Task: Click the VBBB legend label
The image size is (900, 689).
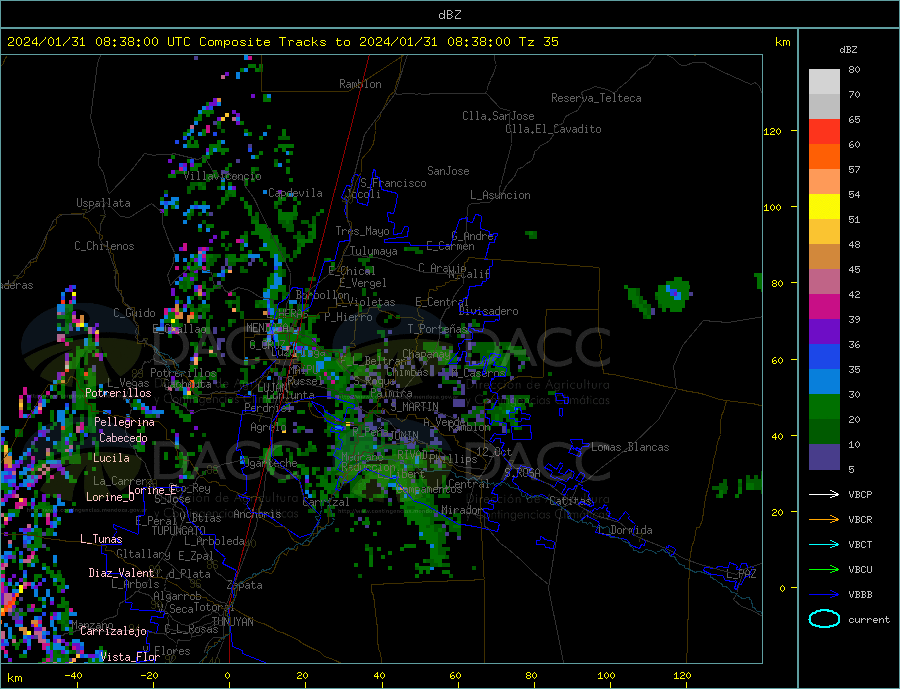Action: point(860,594)
